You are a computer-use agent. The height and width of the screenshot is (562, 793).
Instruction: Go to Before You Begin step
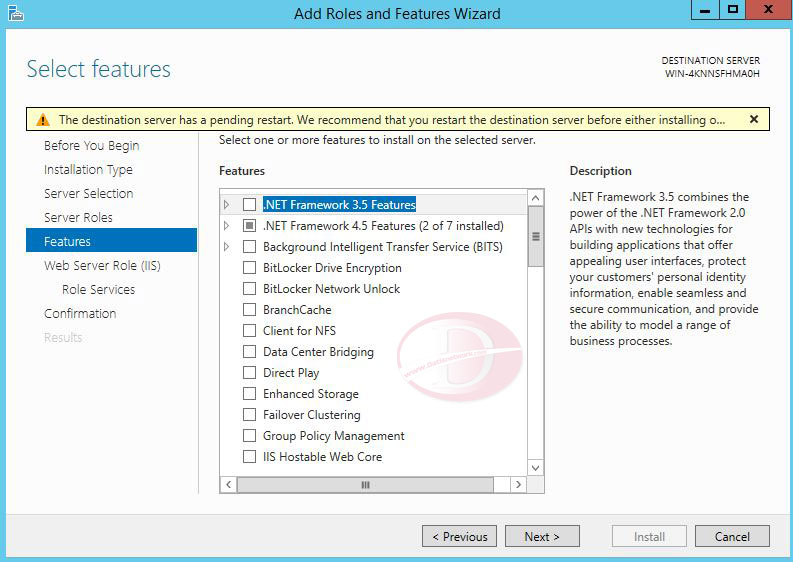(x=92, y=146)
